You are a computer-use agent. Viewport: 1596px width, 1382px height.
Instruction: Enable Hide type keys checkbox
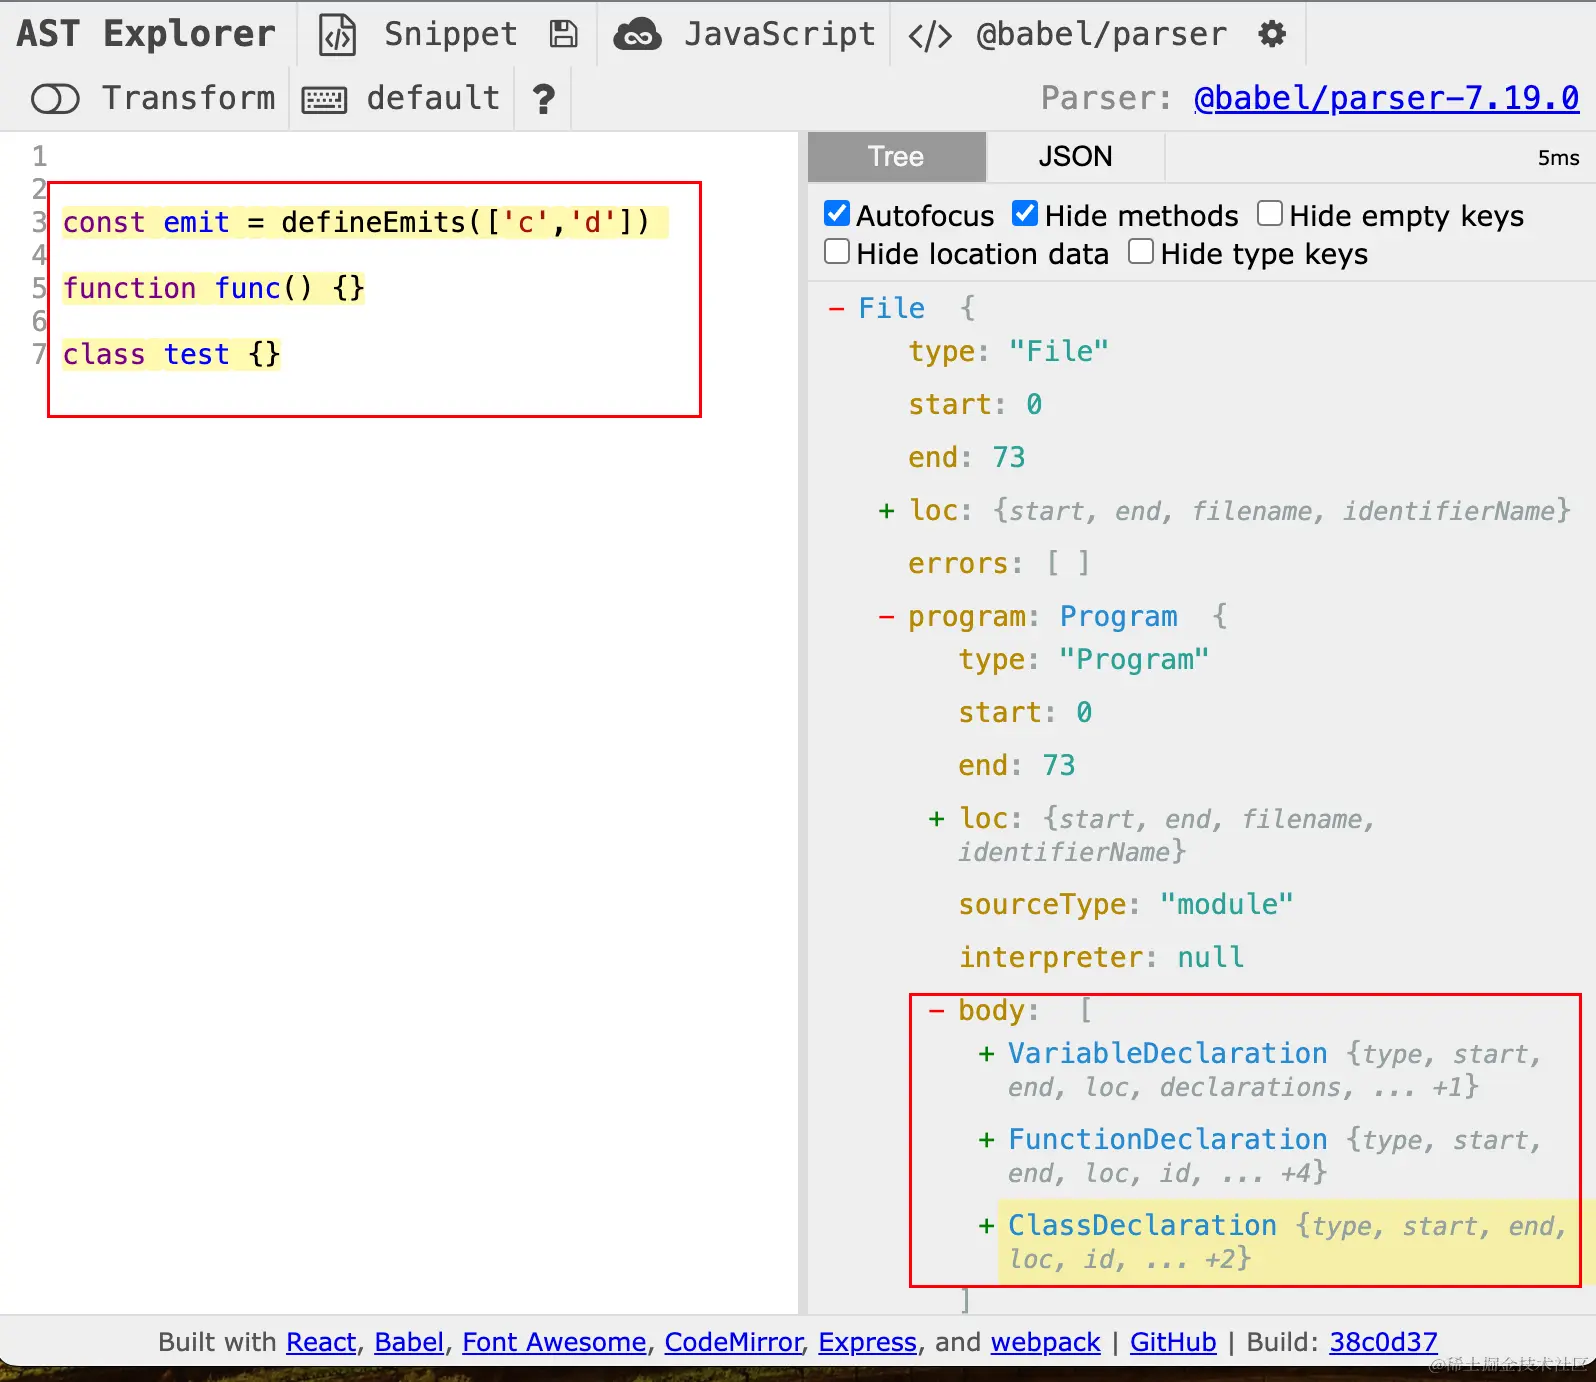point(1141,251)
